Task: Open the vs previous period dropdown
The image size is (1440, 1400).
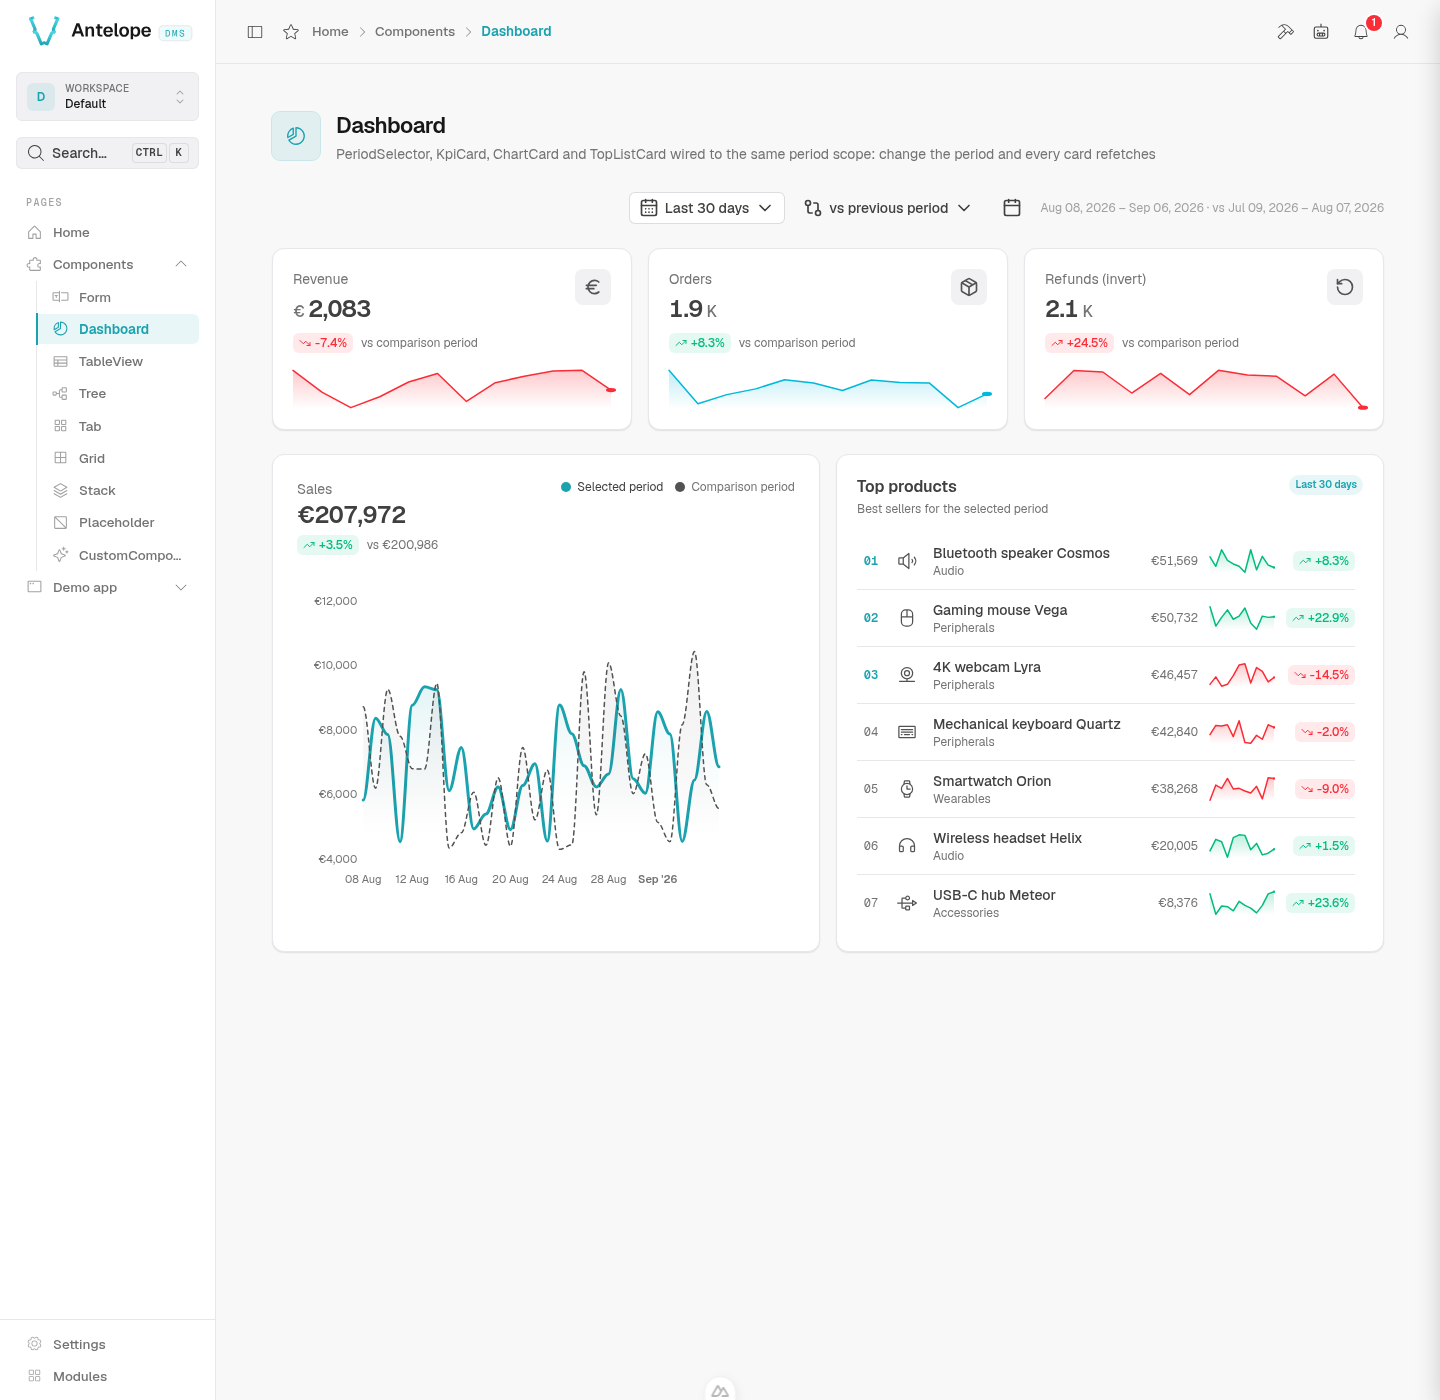Action: point(888,208)
